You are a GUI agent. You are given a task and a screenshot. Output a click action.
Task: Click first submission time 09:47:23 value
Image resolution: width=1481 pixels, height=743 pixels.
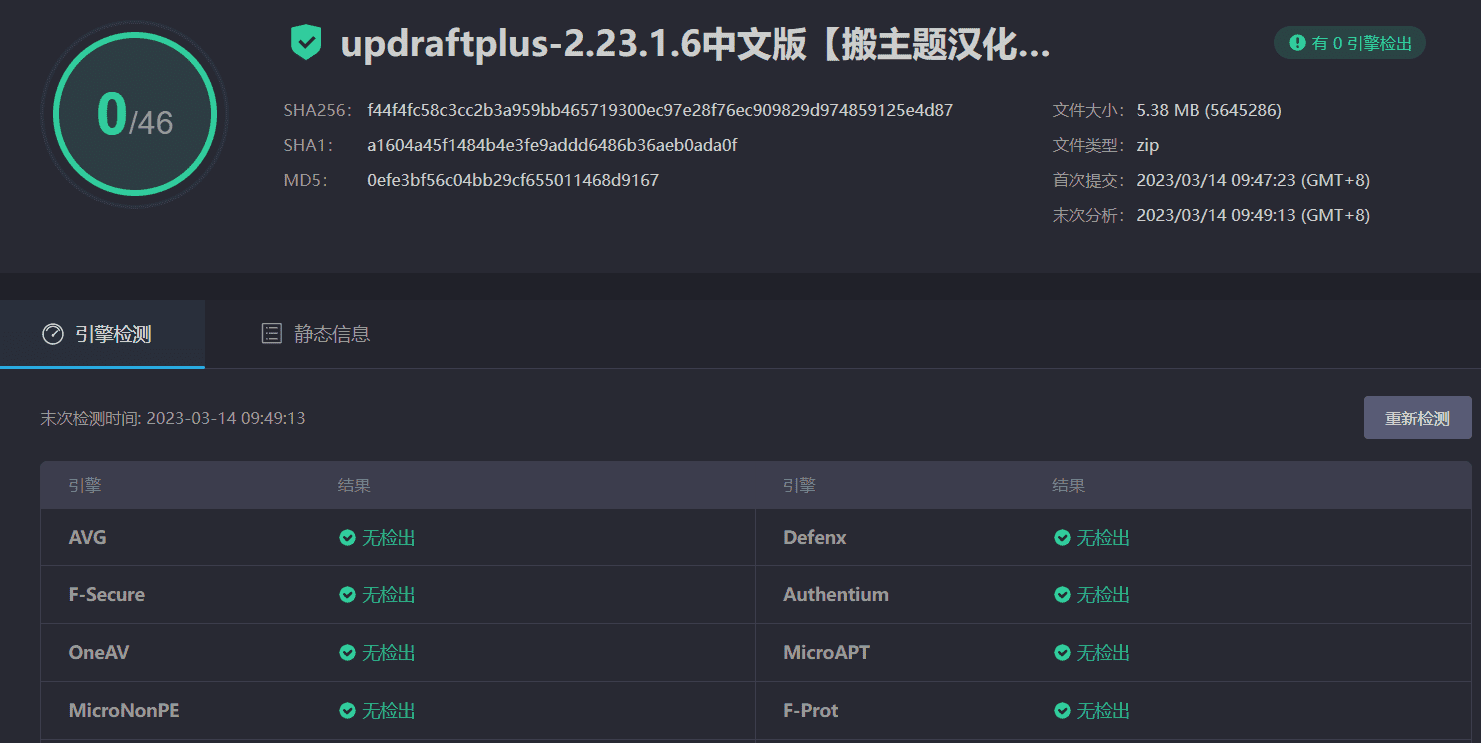tap(1253, 181)
